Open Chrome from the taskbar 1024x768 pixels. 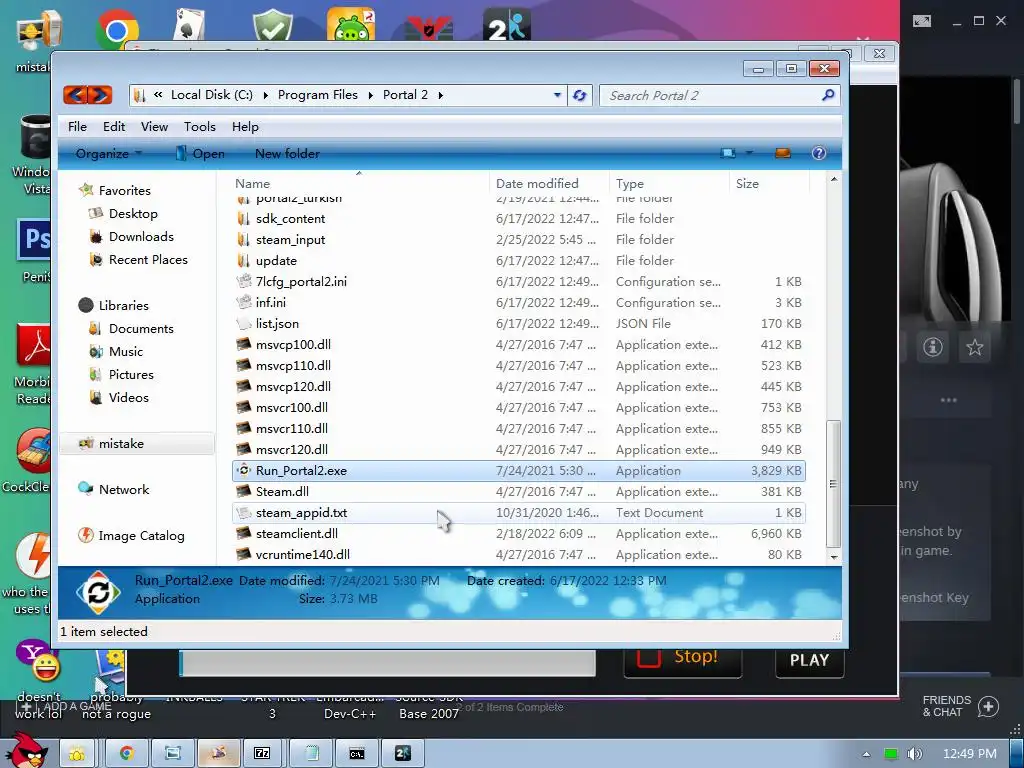[x=127, y=754]
